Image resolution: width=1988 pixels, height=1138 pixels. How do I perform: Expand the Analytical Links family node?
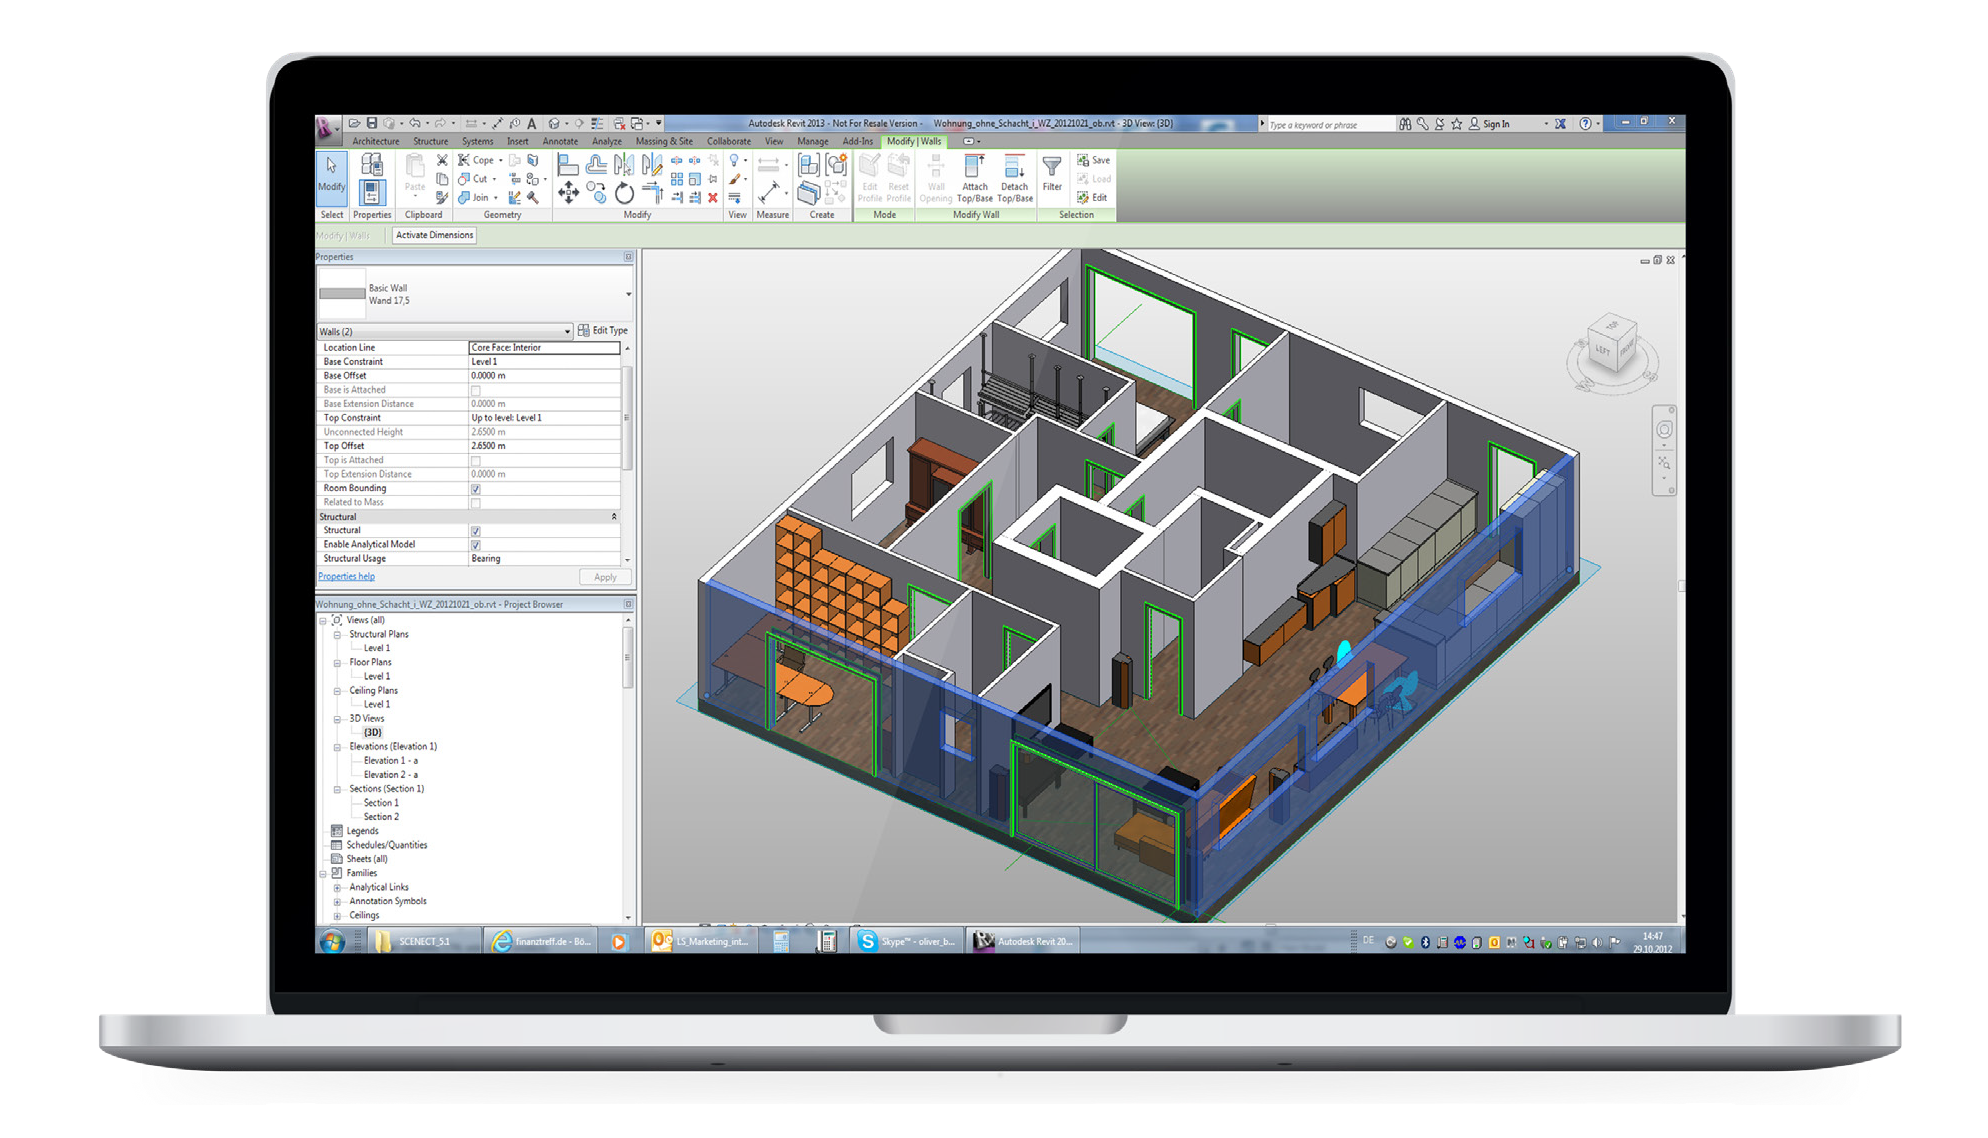(x=338, y=888)
